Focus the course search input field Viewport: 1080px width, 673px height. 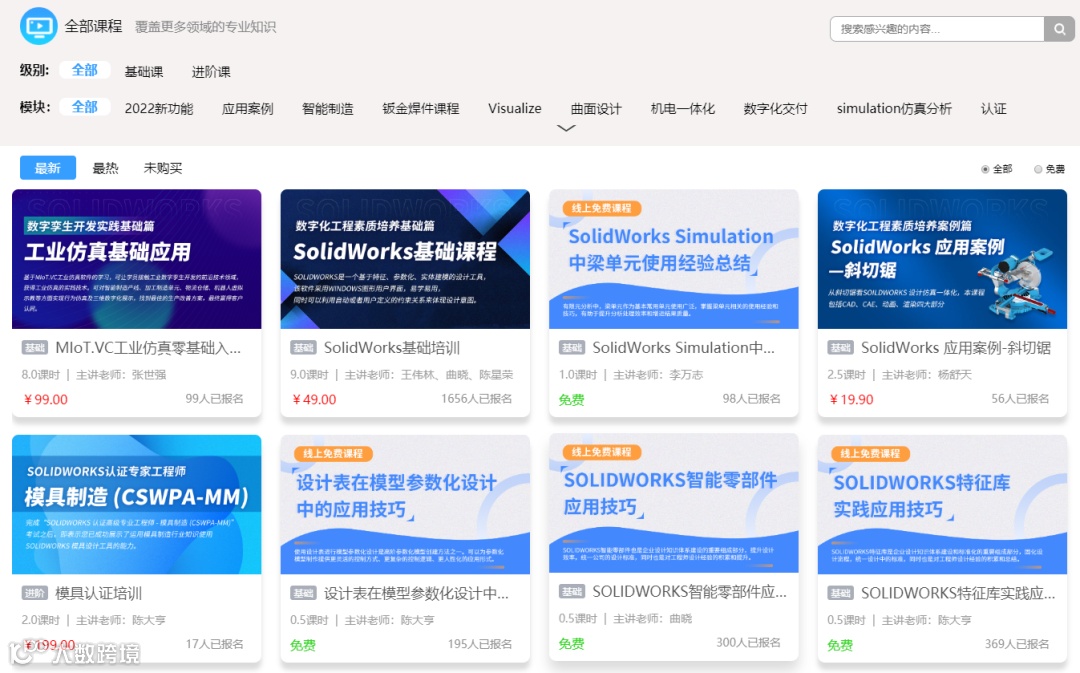point(937,29)
